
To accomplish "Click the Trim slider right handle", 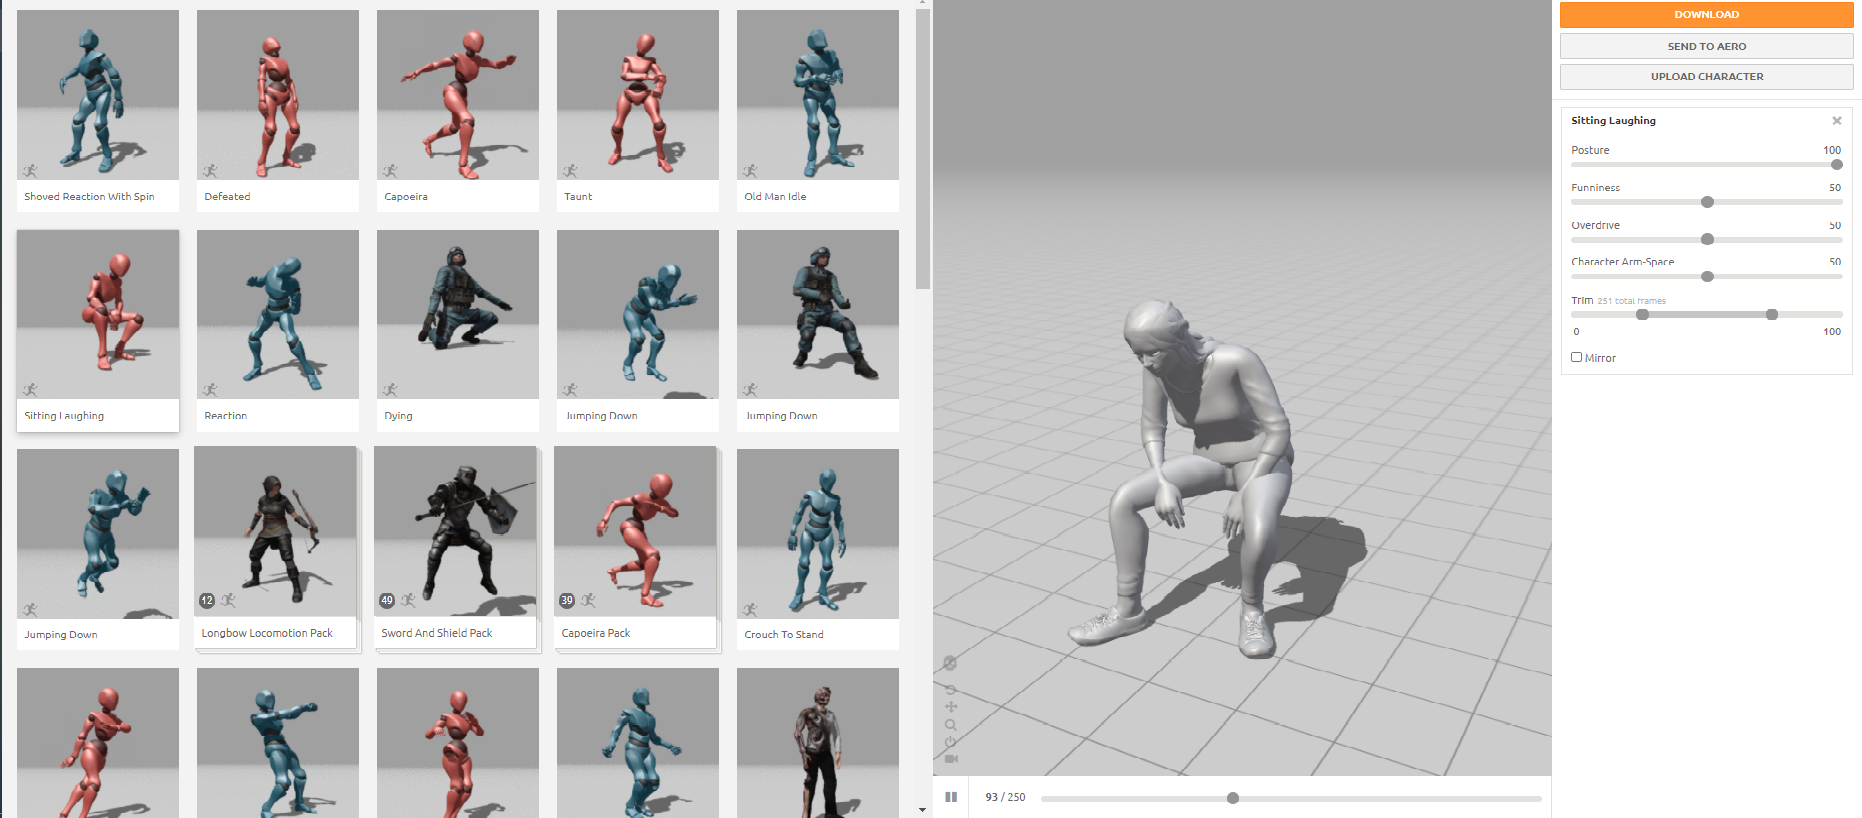I will tap(1772, 314).
